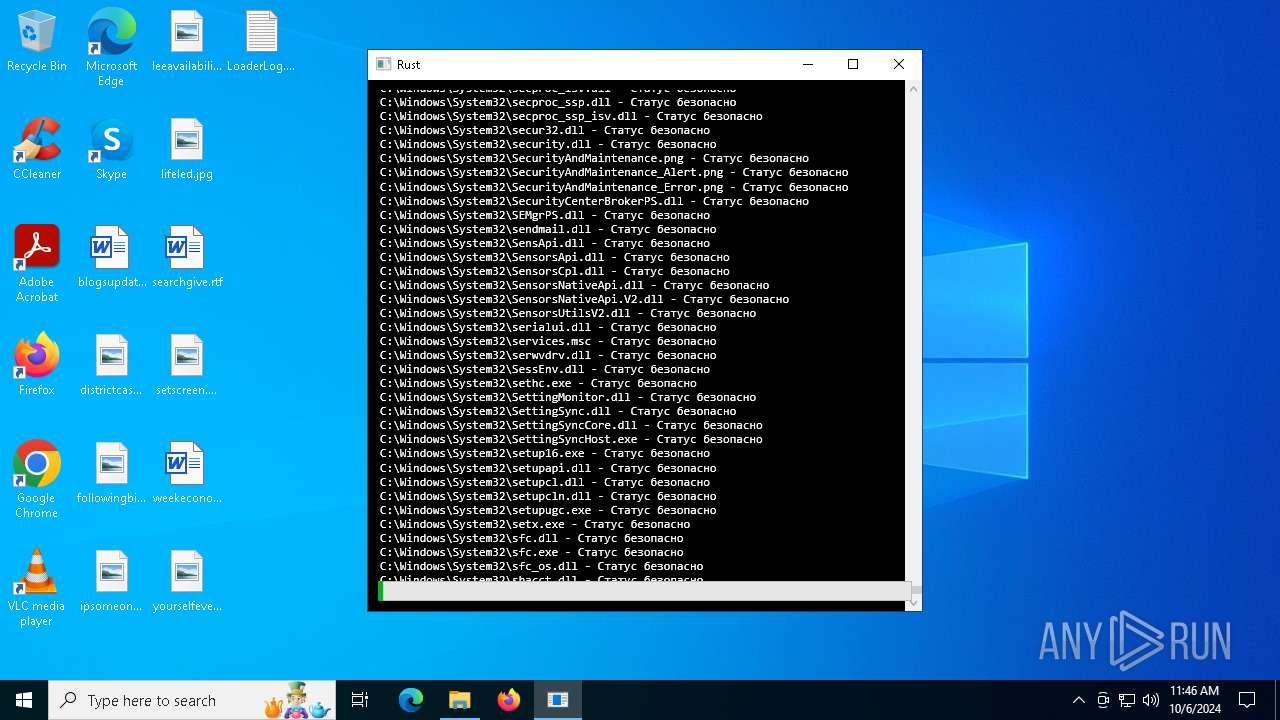Viewport: 1280px width, 720px height.
Task: Select the ipsomeon... image file
Action: (111, 581)
